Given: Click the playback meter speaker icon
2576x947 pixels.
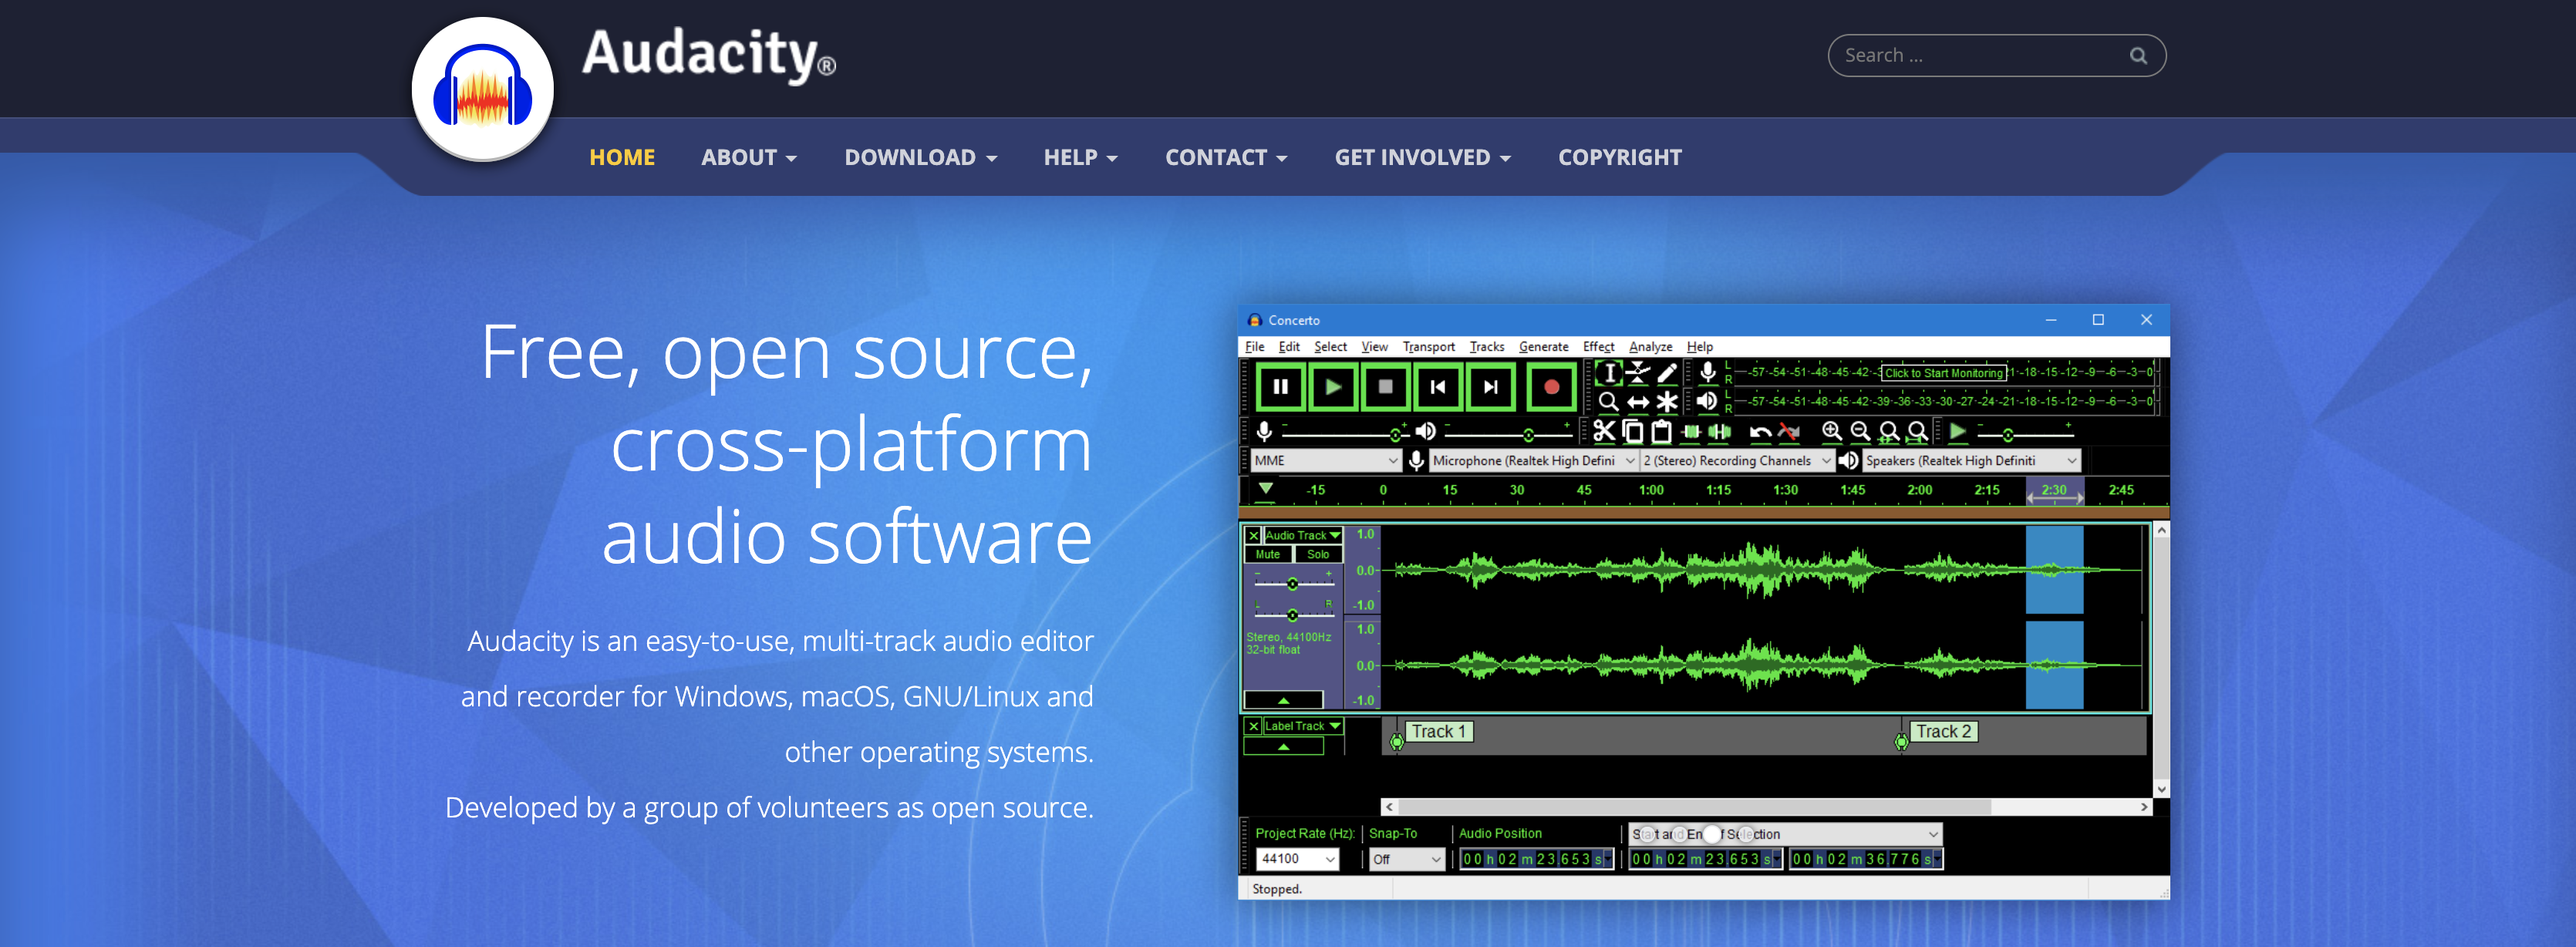Looking at the screenshot, I should point(1707,401).
